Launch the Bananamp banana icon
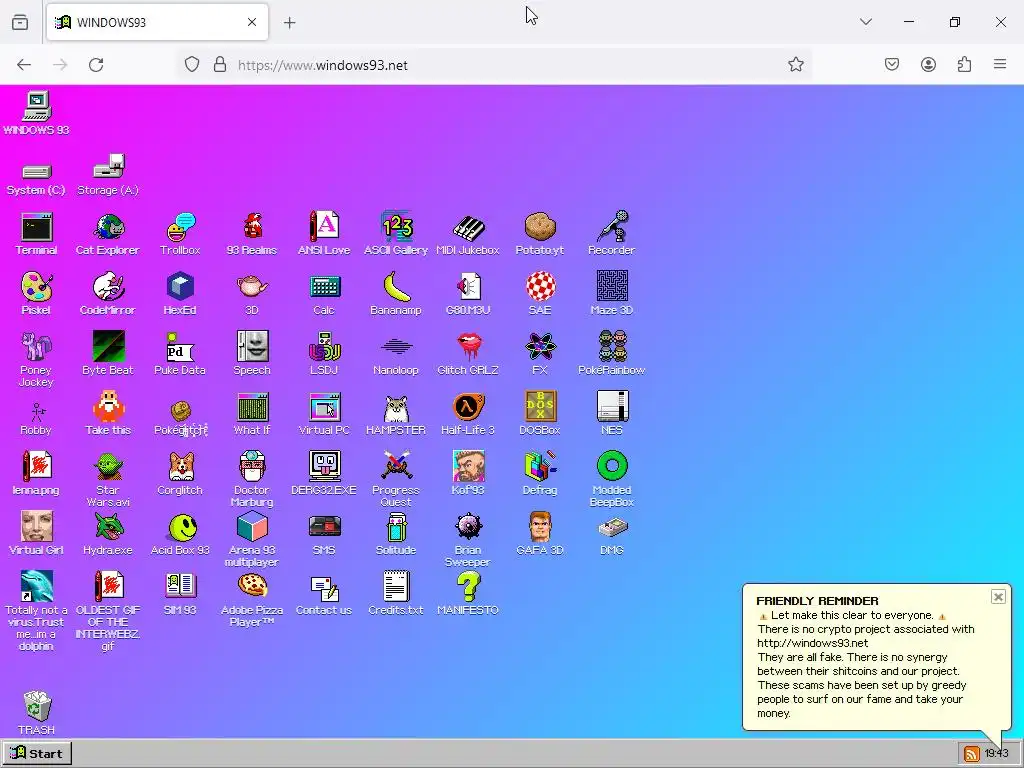 (x=396, y=287)
